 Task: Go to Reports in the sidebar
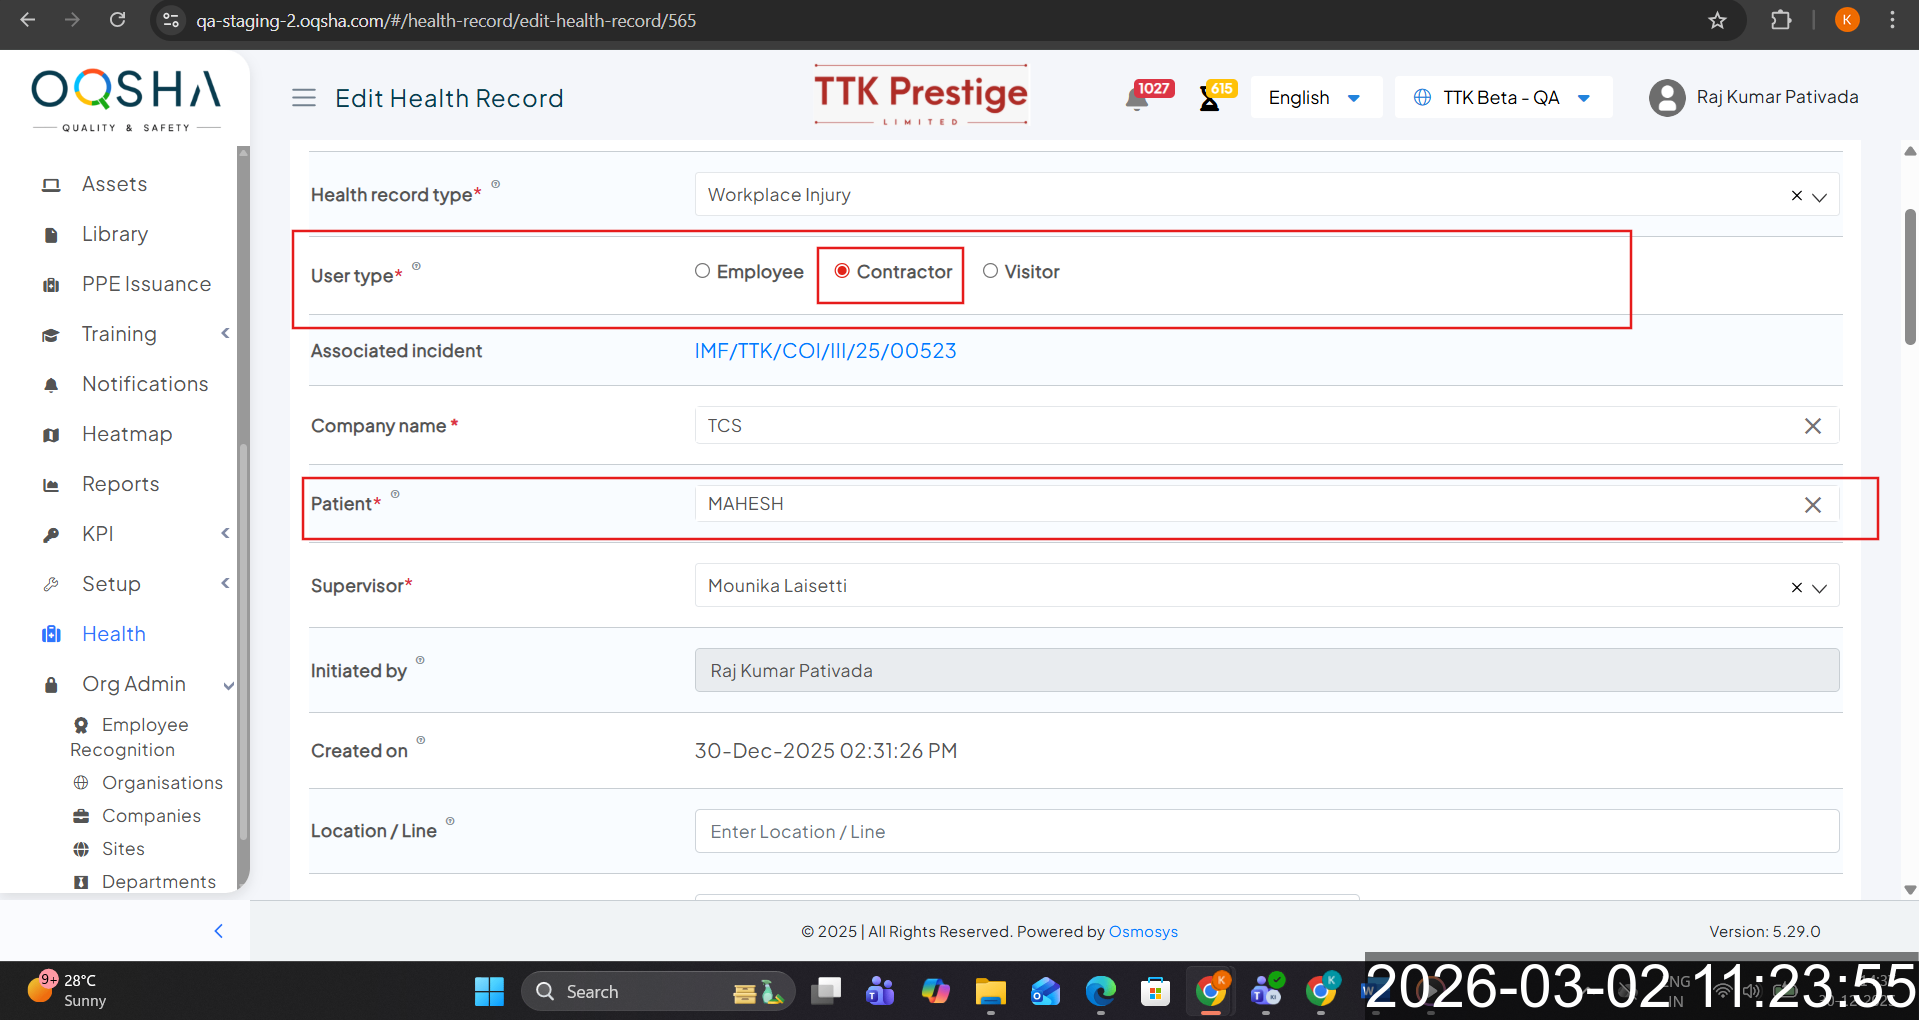(x=120, y=484)
